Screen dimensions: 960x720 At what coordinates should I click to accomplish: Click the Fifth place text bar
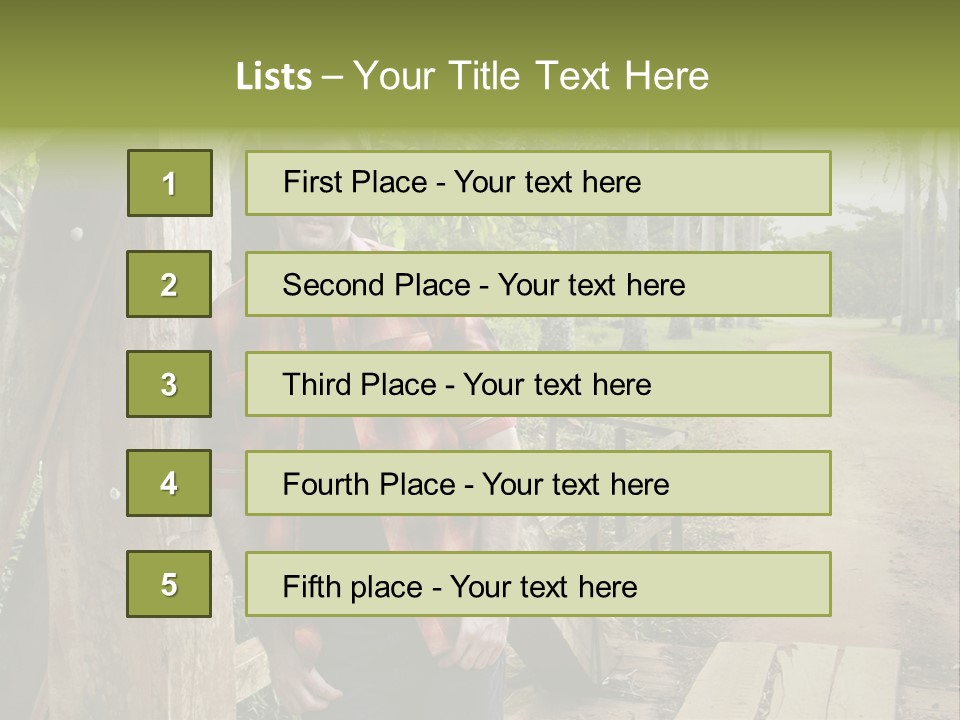[538, 584]
